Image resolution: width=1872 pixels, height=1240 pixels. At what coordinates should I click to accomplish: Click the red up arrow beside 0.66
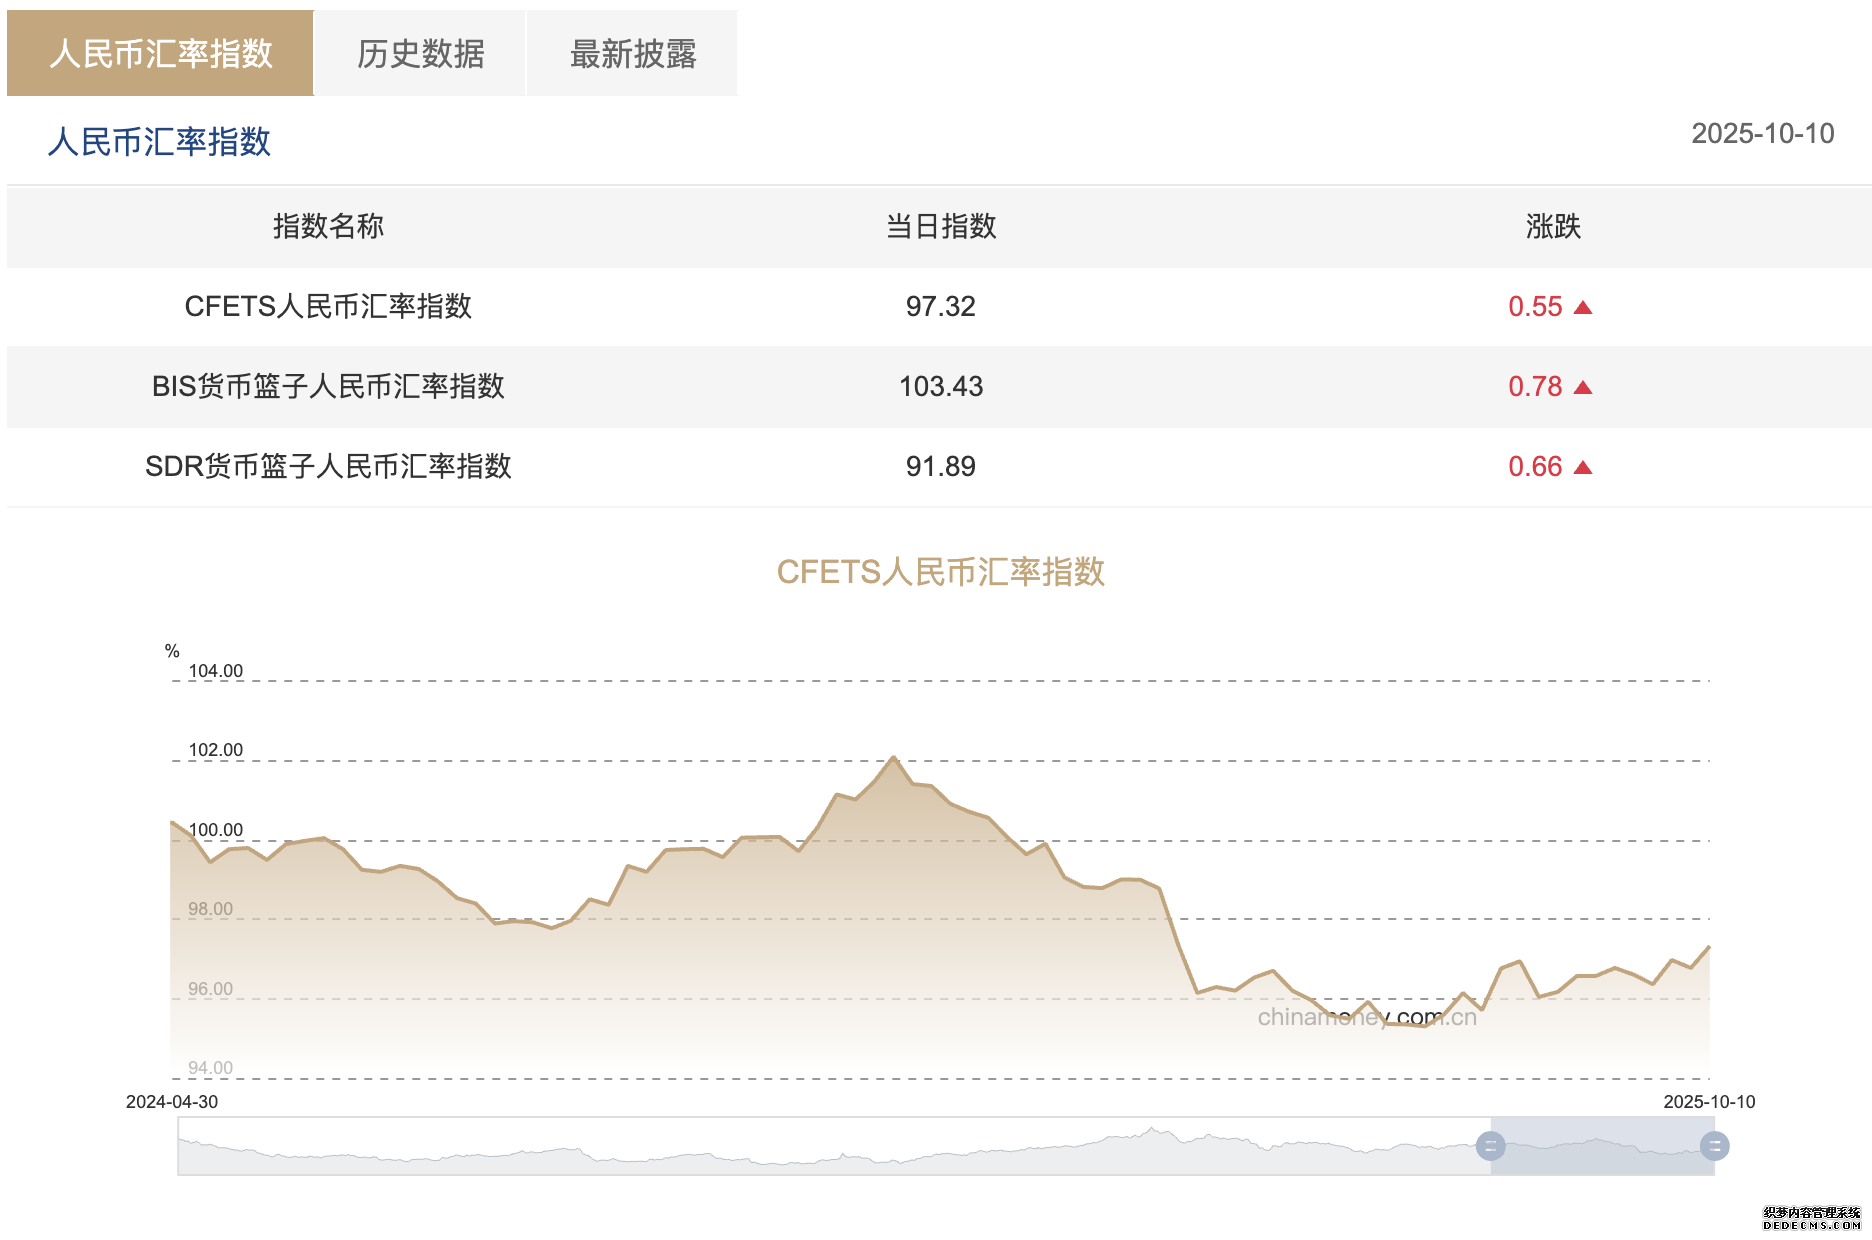1582,467
